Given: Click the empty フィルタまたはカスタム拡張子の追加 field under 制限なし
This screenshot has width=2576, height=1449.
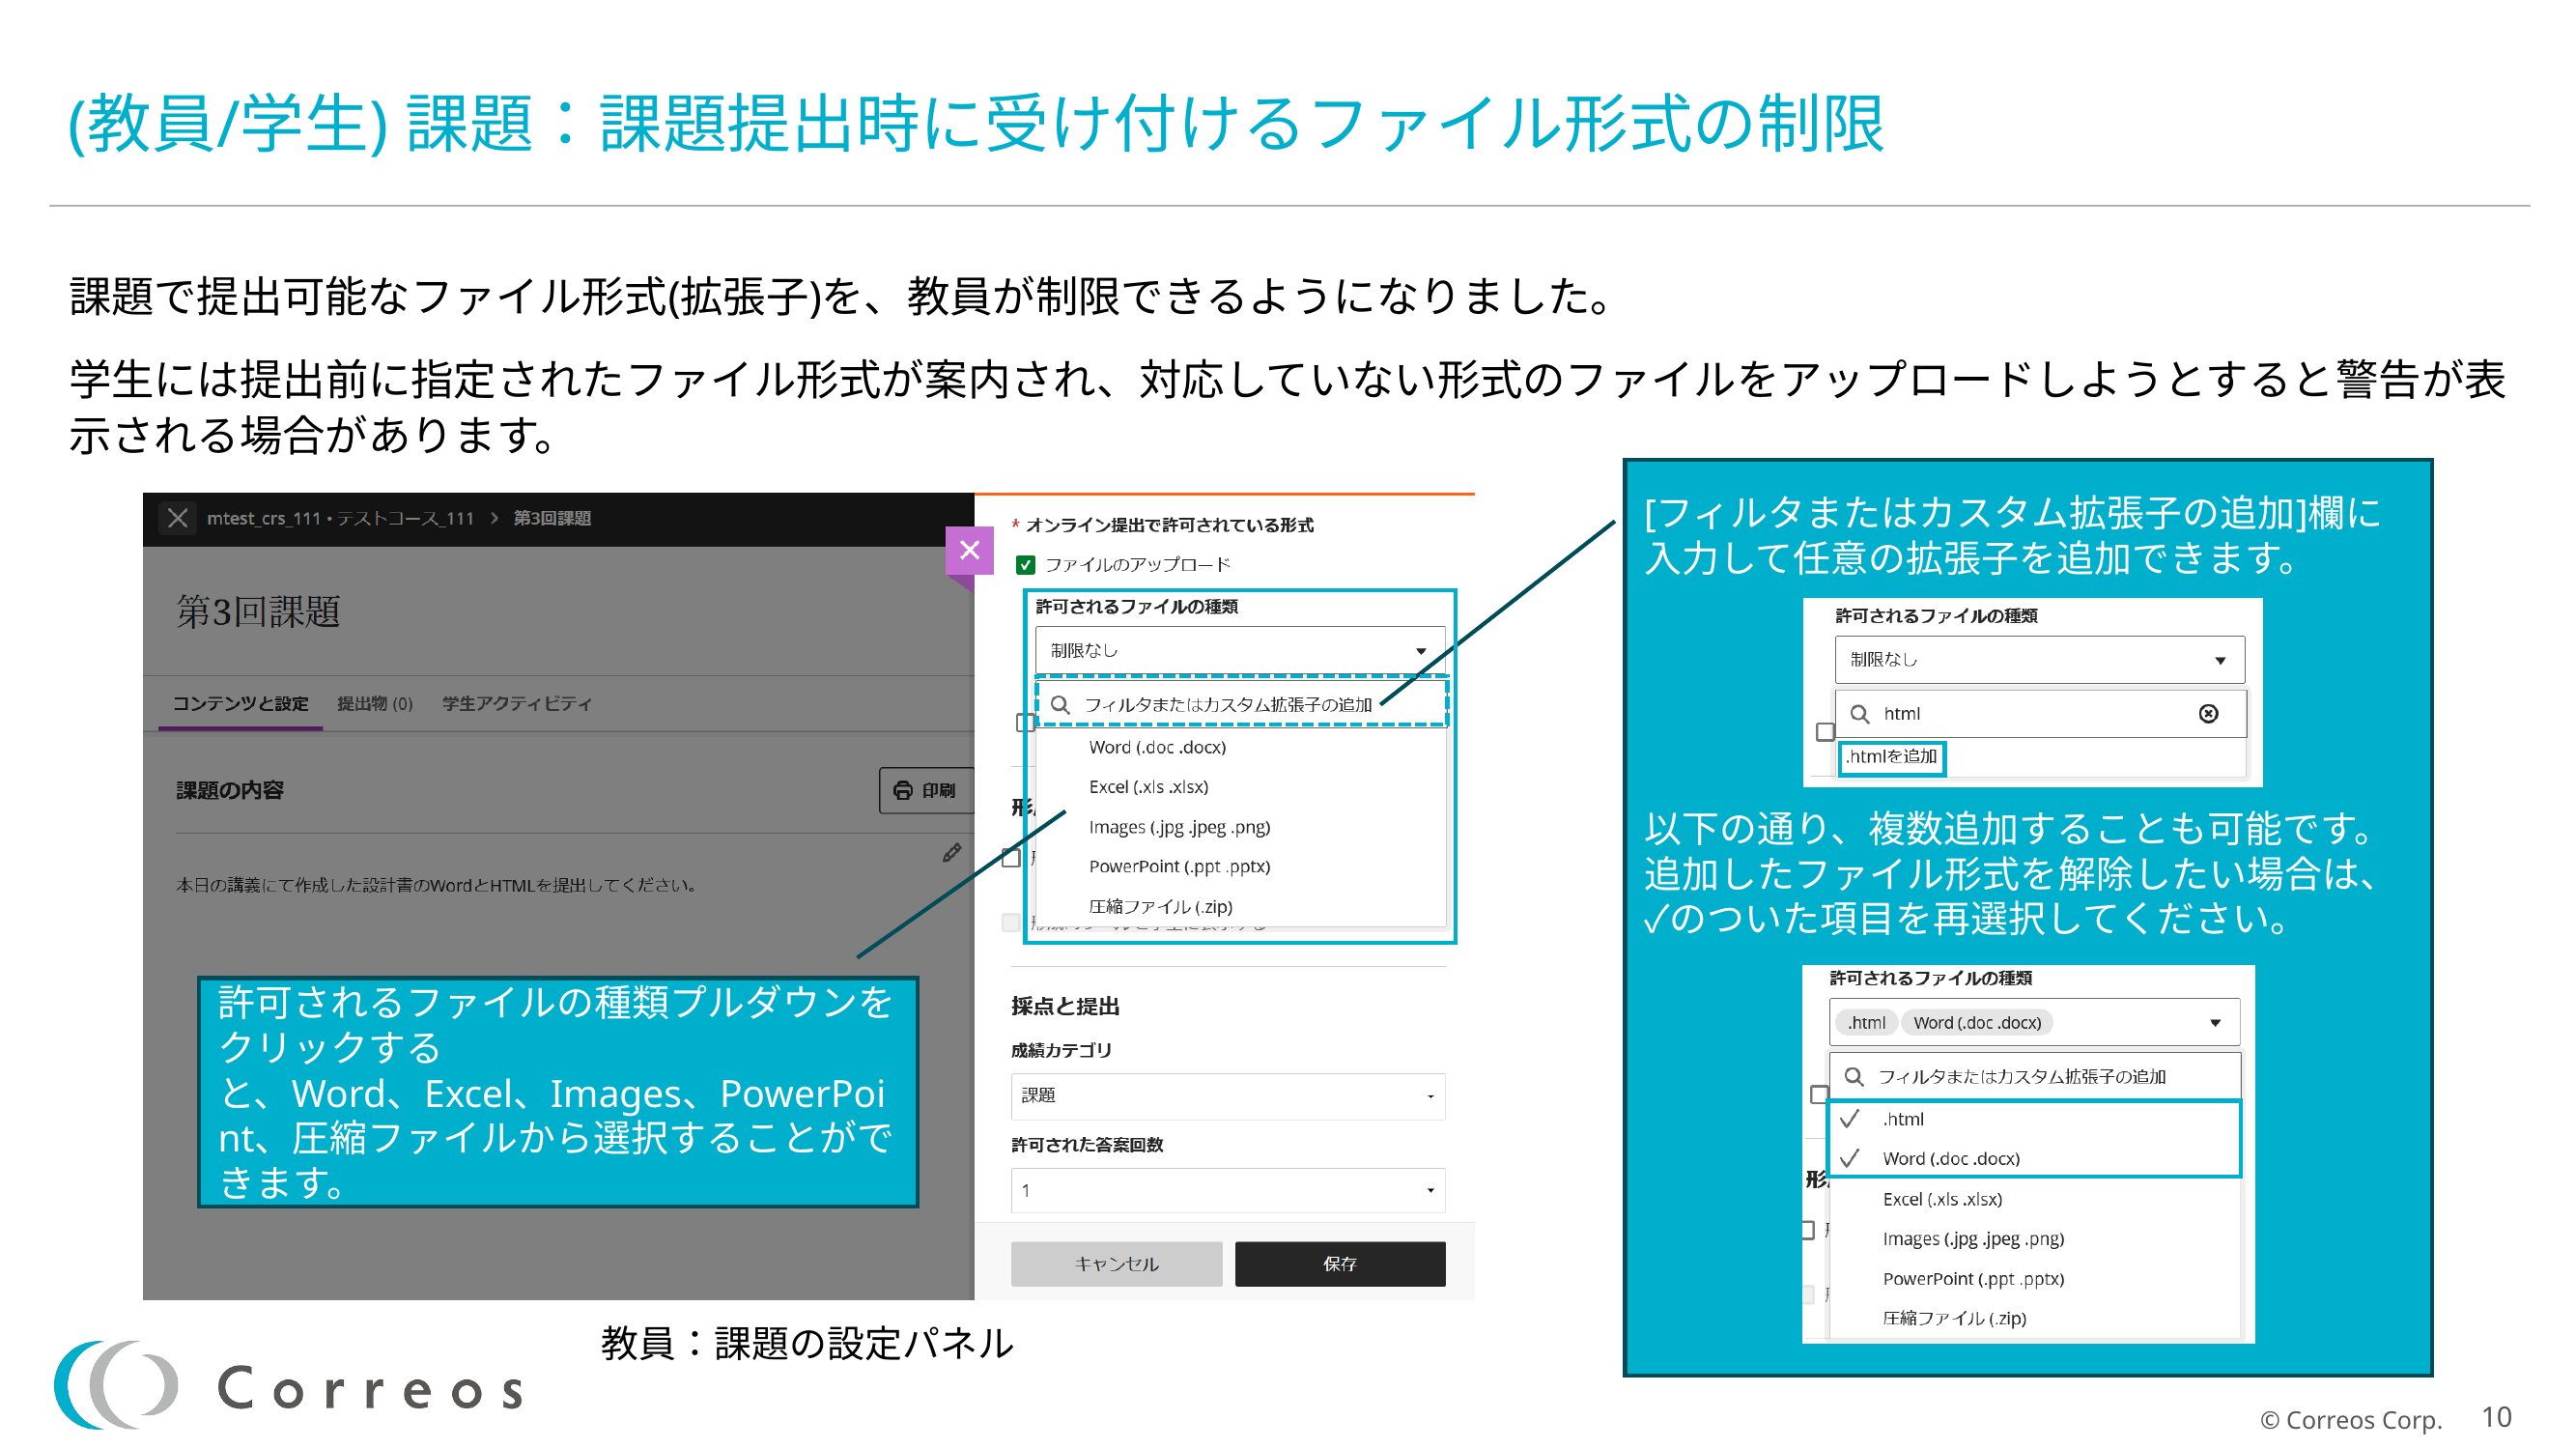Looking at the screenshot, I should [x=1241, y=704].
